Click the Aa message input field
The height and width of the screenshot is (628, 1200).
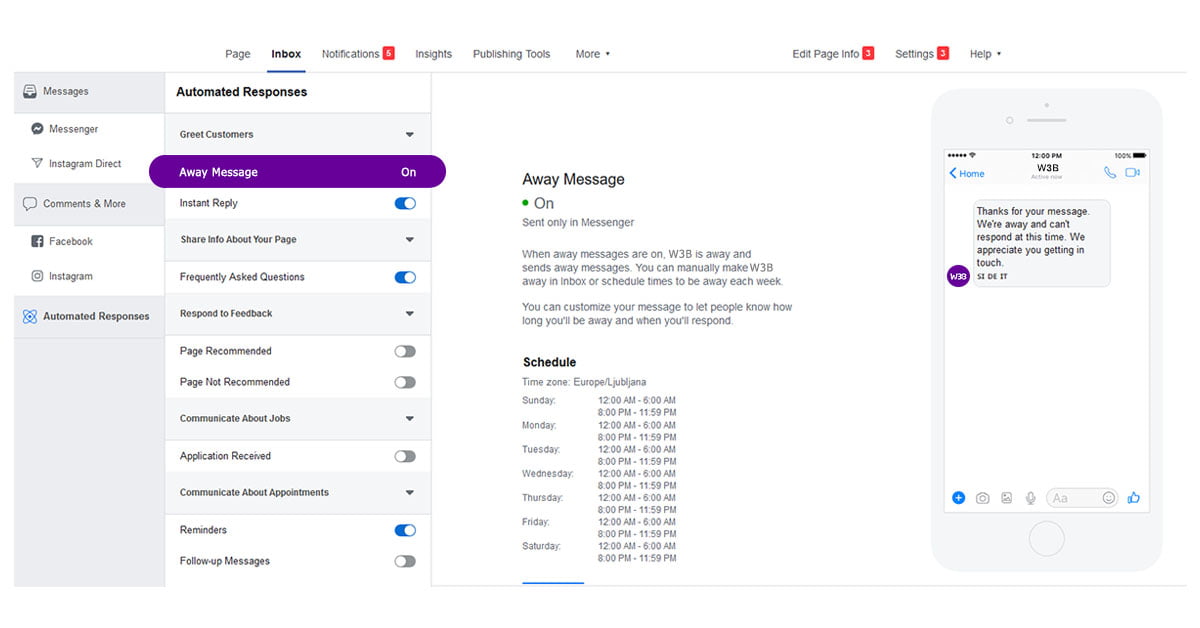click(x=1070, y=498)
